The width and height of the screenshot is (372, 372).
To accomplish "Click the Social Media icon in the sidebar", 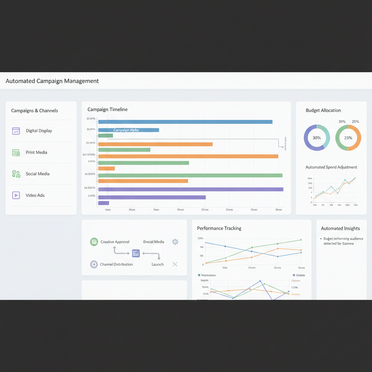I will (16, 174).
